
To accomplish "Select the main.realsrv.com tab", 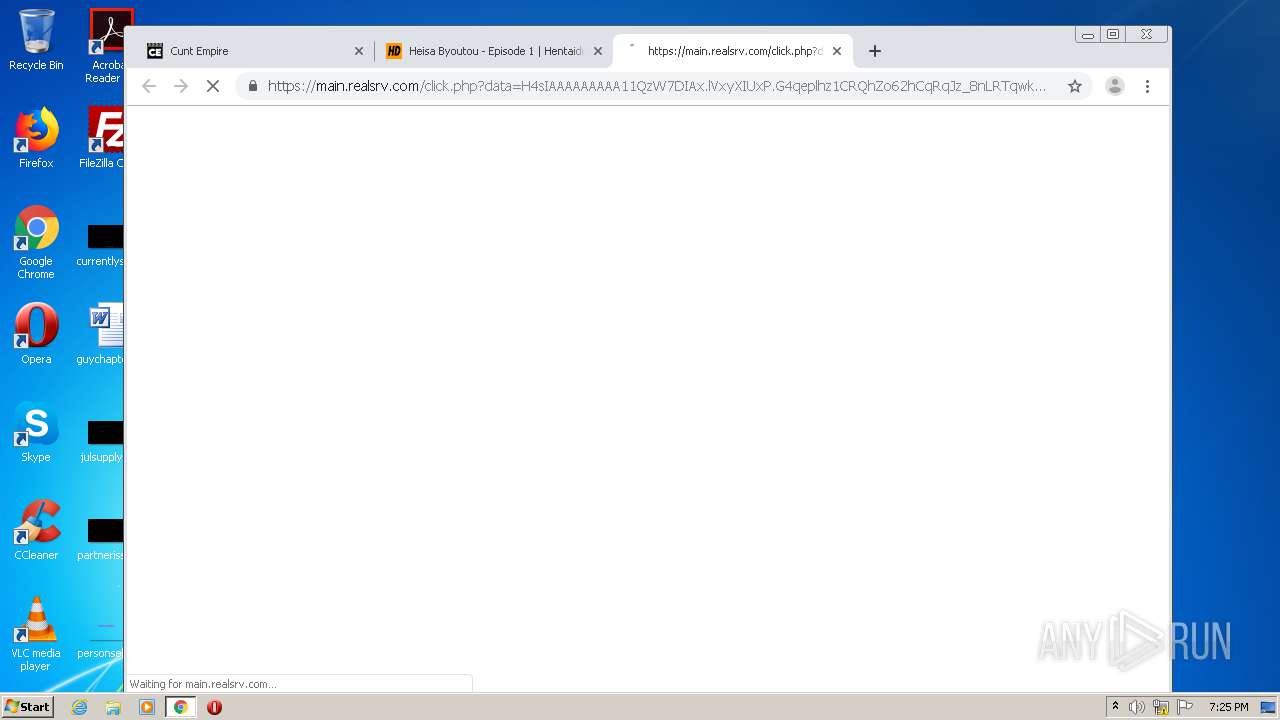I will 733,51.
